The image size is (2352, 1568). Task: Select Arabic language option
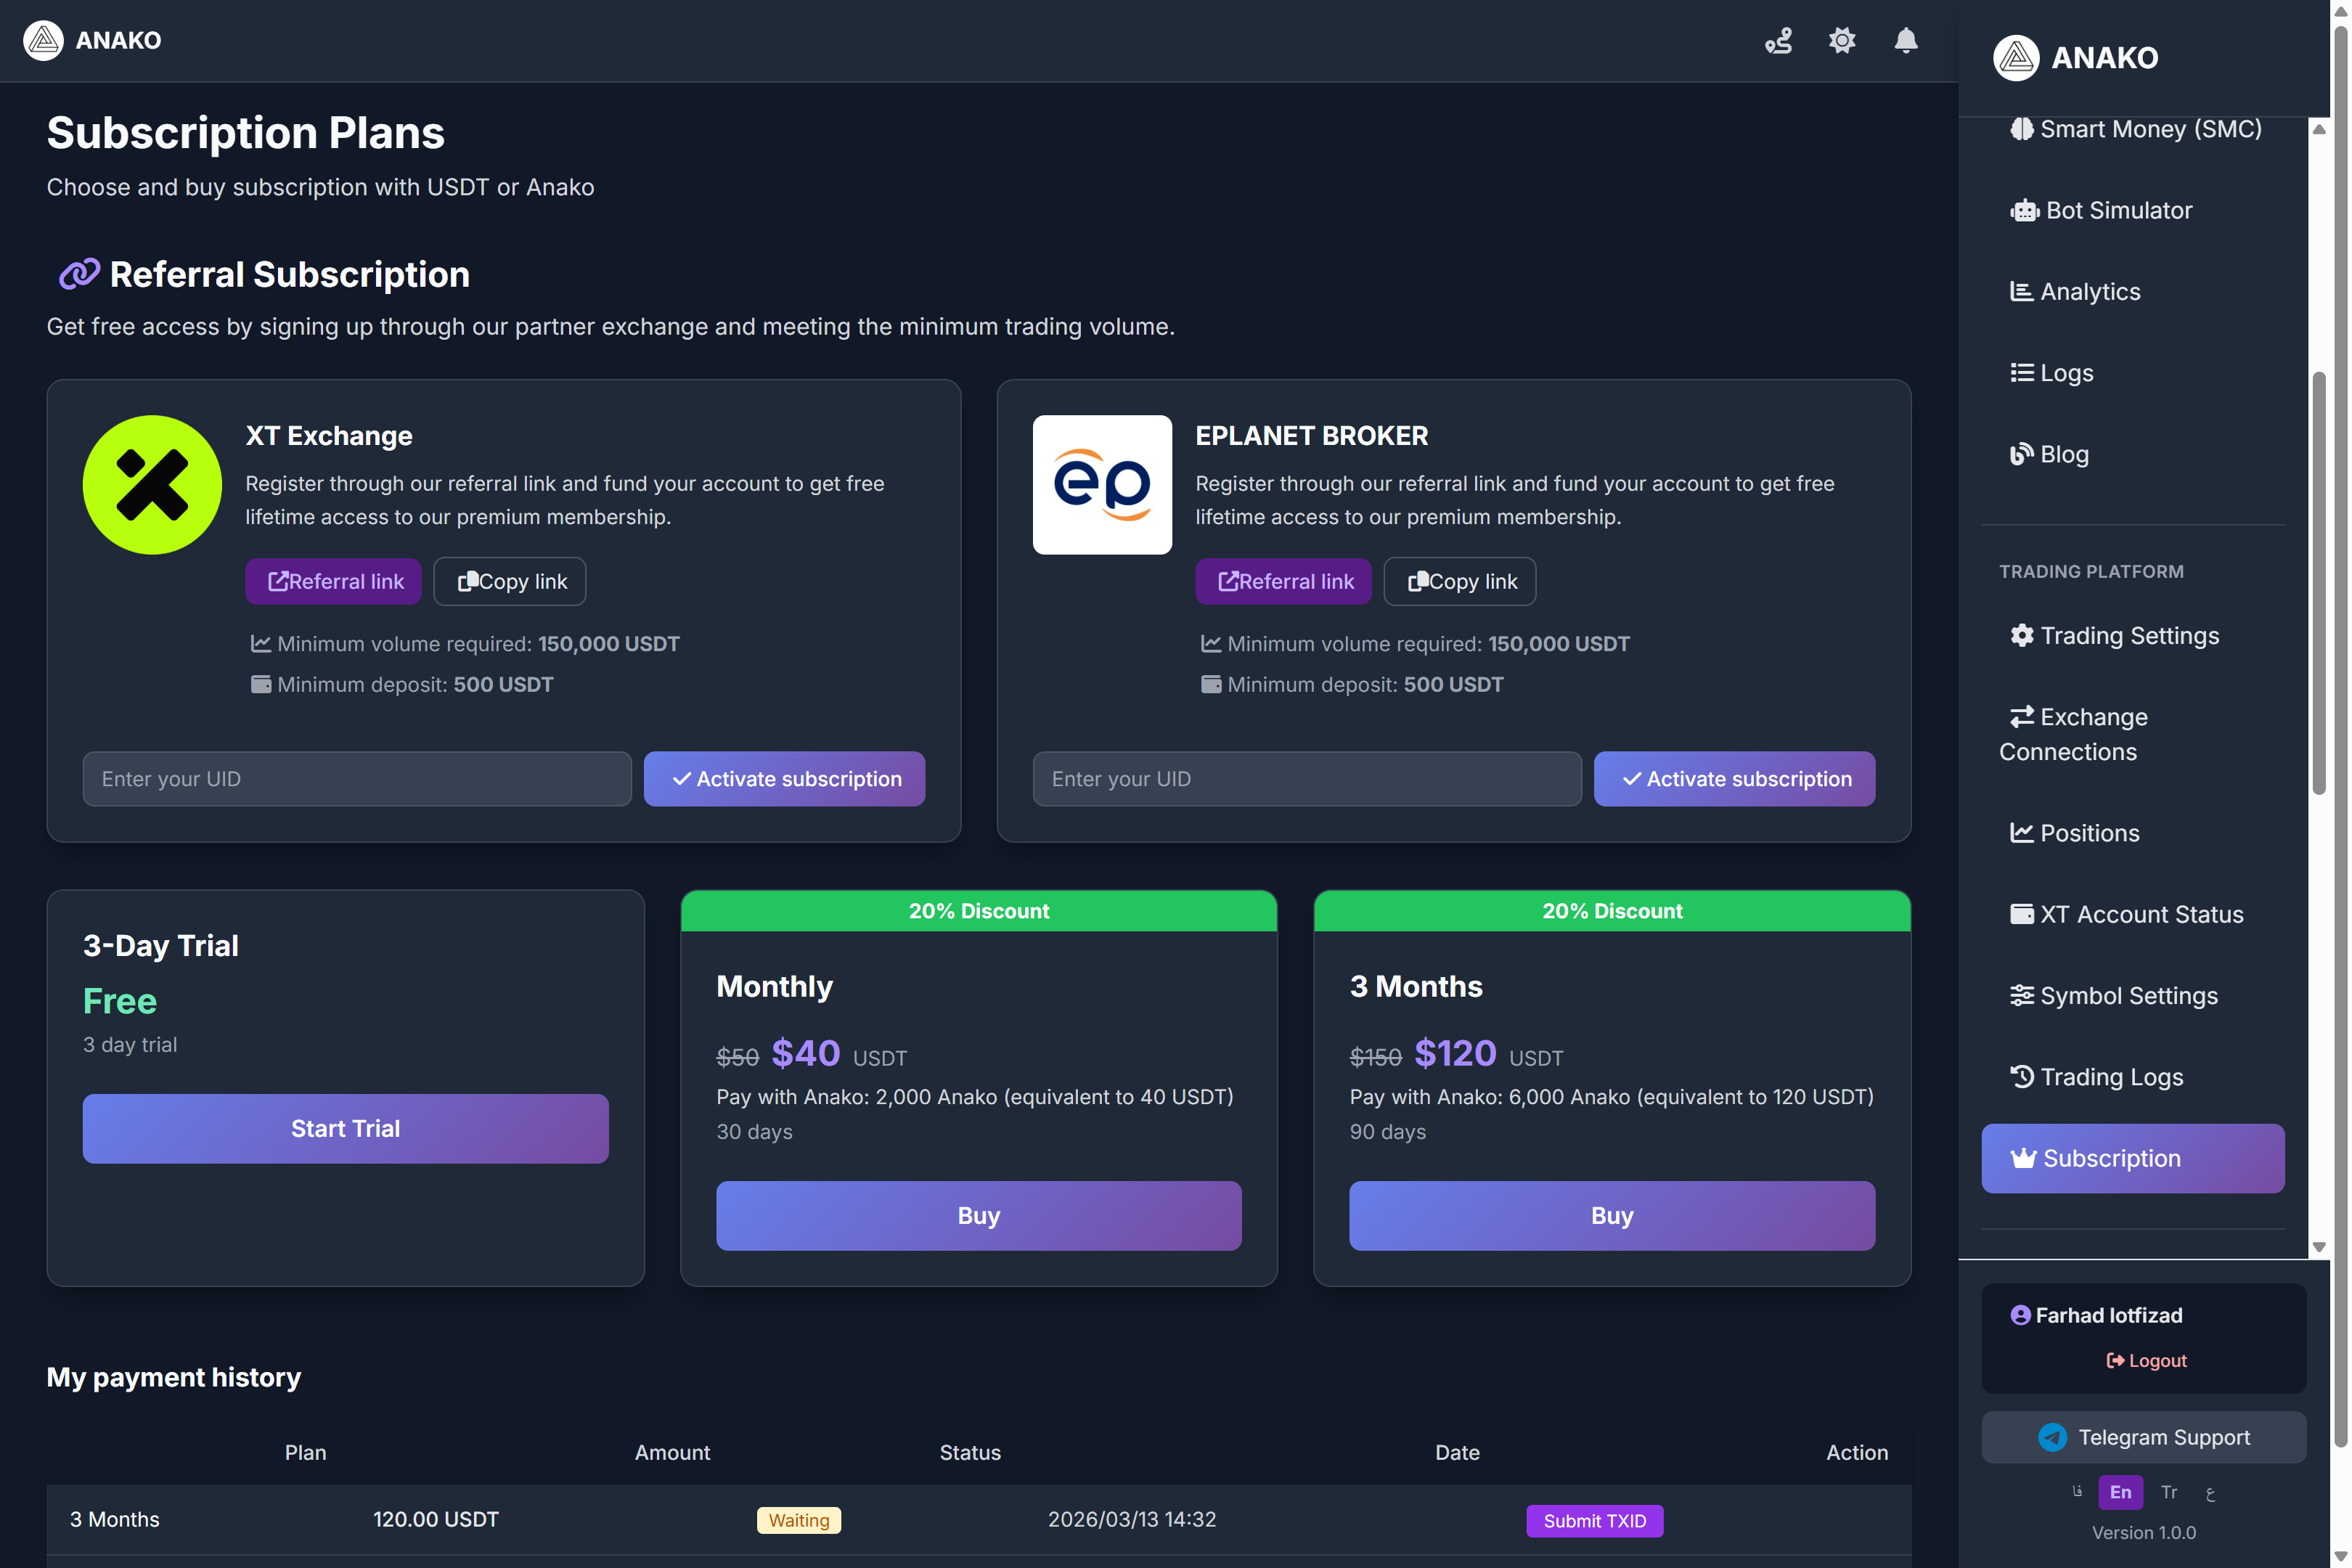pyautogui.click(x=2211, y=1492)
